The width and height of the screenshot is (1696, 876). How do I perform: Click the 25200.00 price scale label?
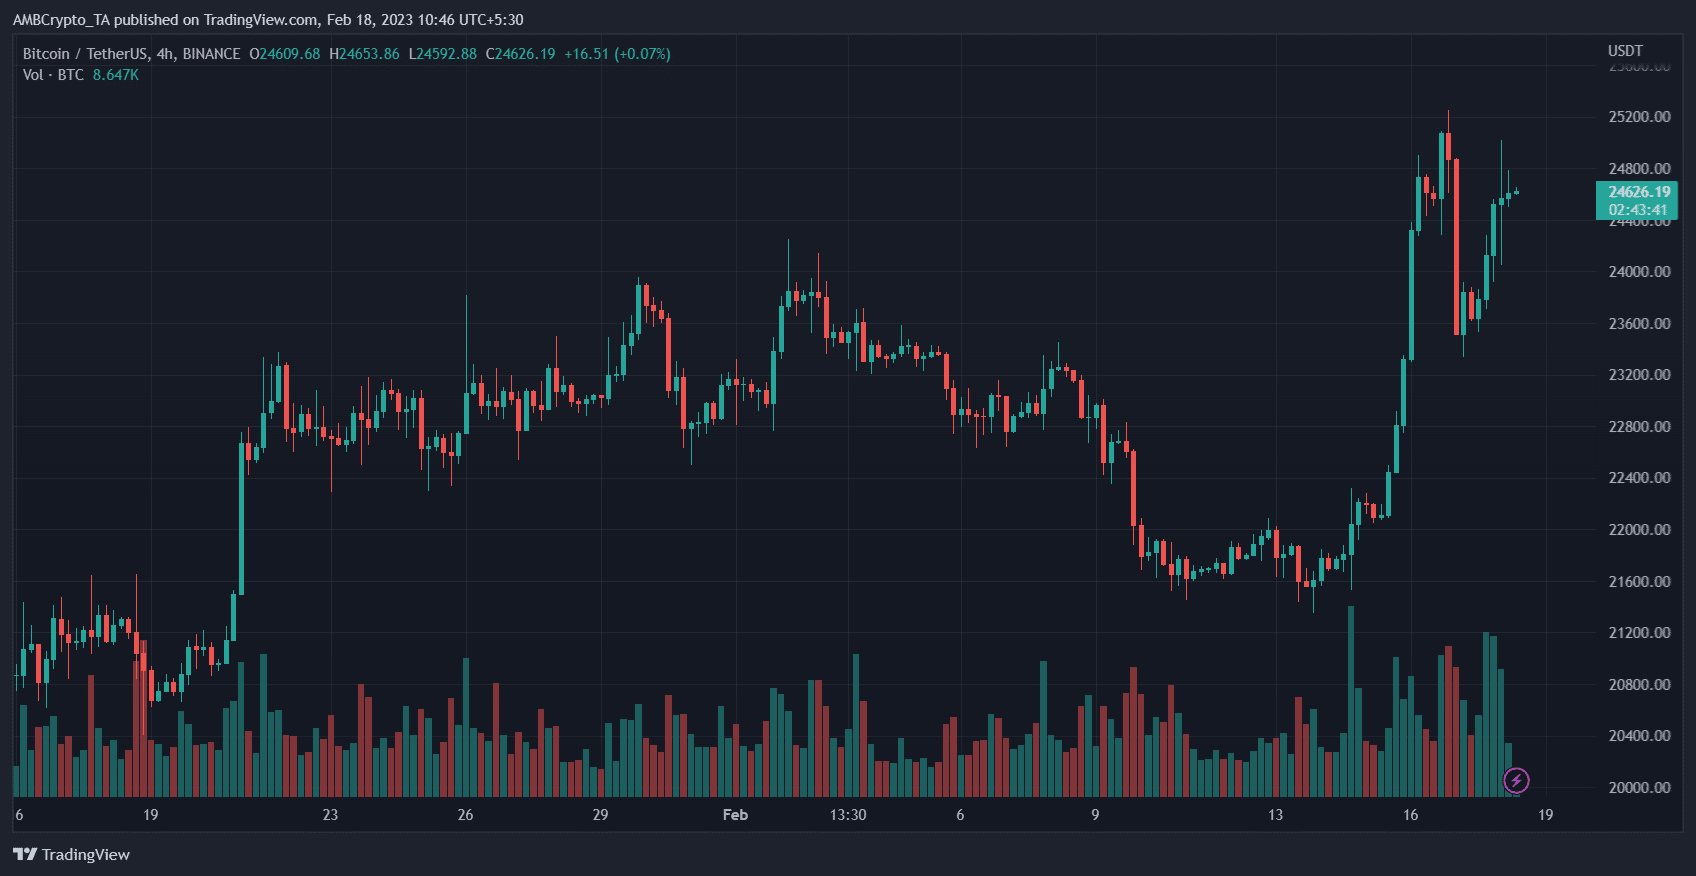point(1639,117)
